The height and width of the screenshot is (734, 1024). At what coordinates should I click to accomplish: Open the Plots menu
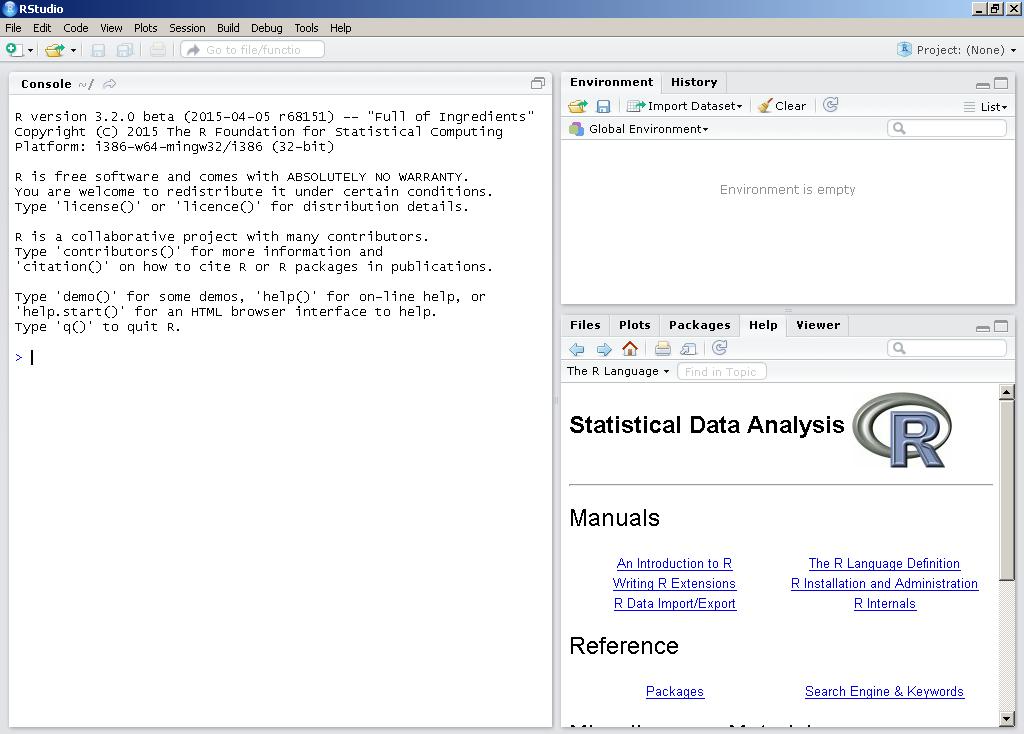coord(146,28)
